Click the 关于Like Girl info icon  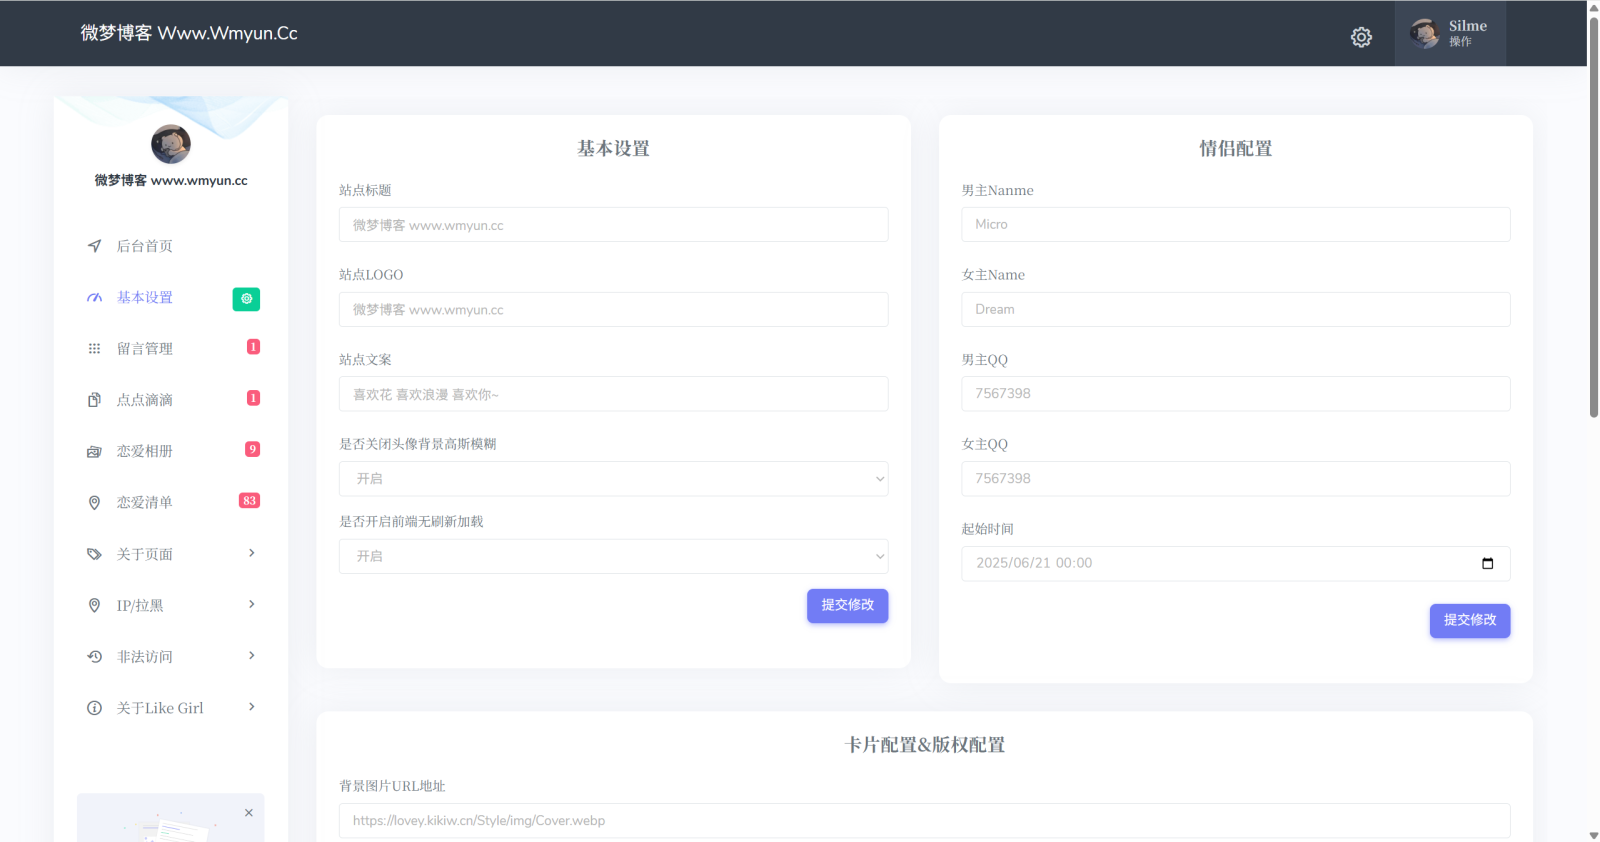[94, 708]
